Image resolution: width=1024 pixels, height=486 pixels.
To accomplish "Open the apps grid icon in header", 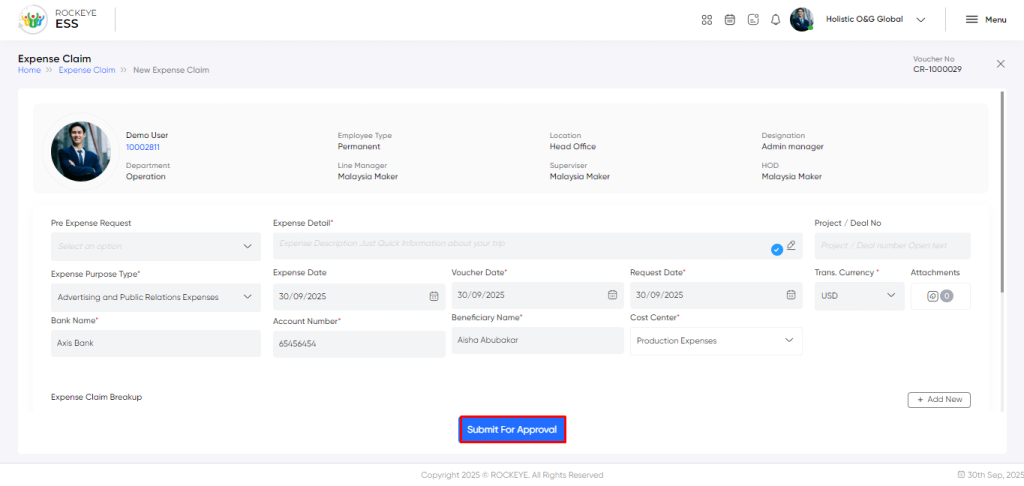I will (x=707, y=19).
